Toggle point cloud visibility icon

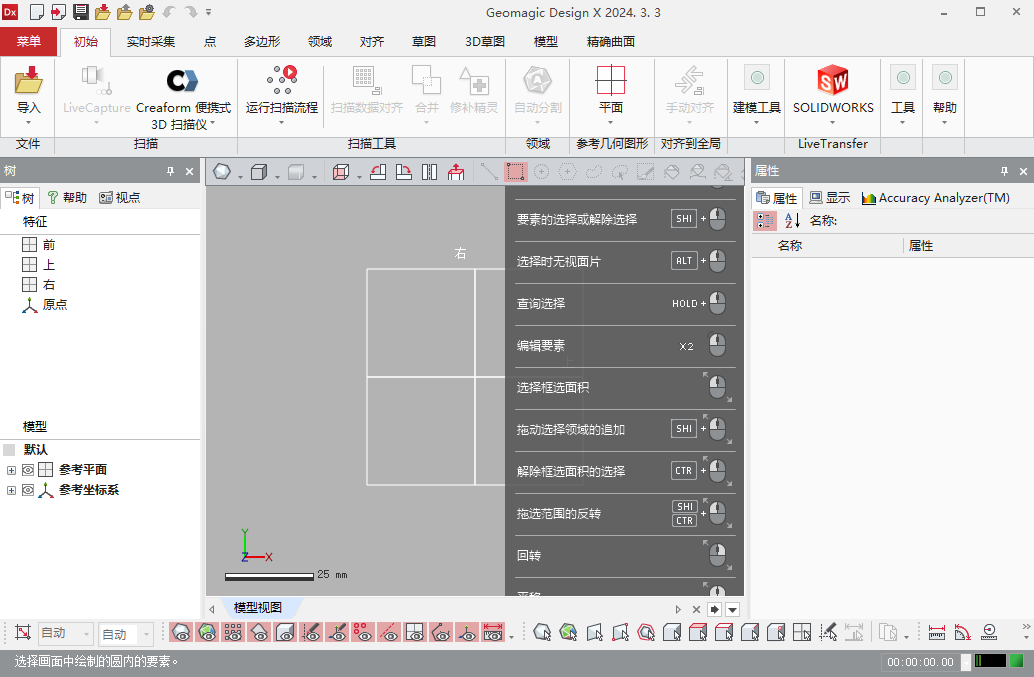pos(233,633)
